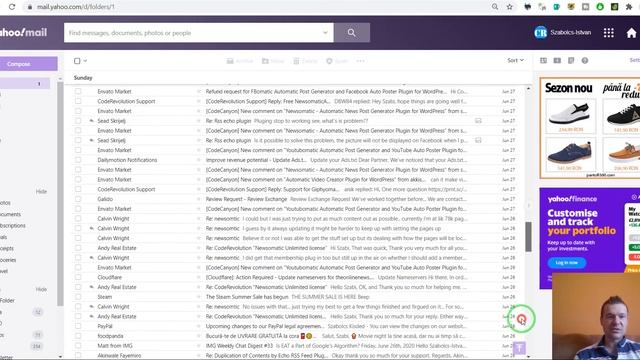640x360 pixels.
Task: Select the Matt from IMG email checkbox
Action: tap(78, 346)
